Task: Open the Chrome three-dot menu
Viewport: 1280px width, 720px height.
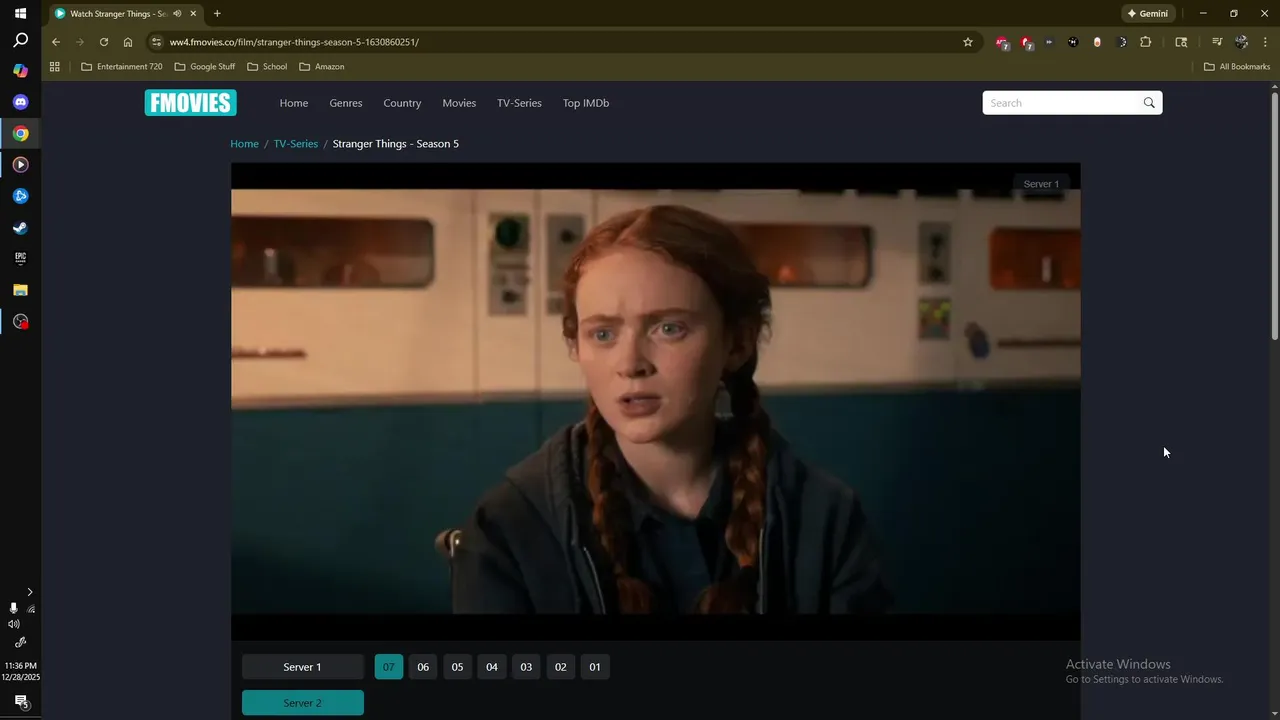Action: coord(1265,42)
